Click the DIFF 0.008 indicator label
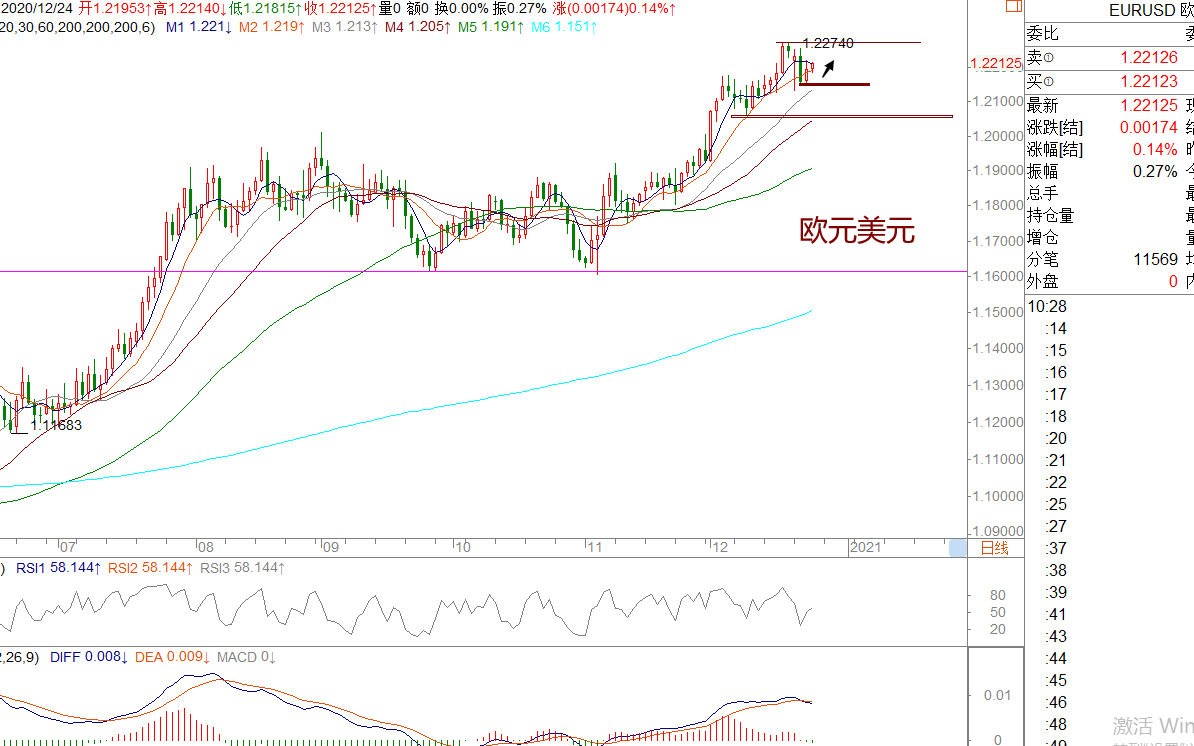1194x746 pixels. click(89, 657)
